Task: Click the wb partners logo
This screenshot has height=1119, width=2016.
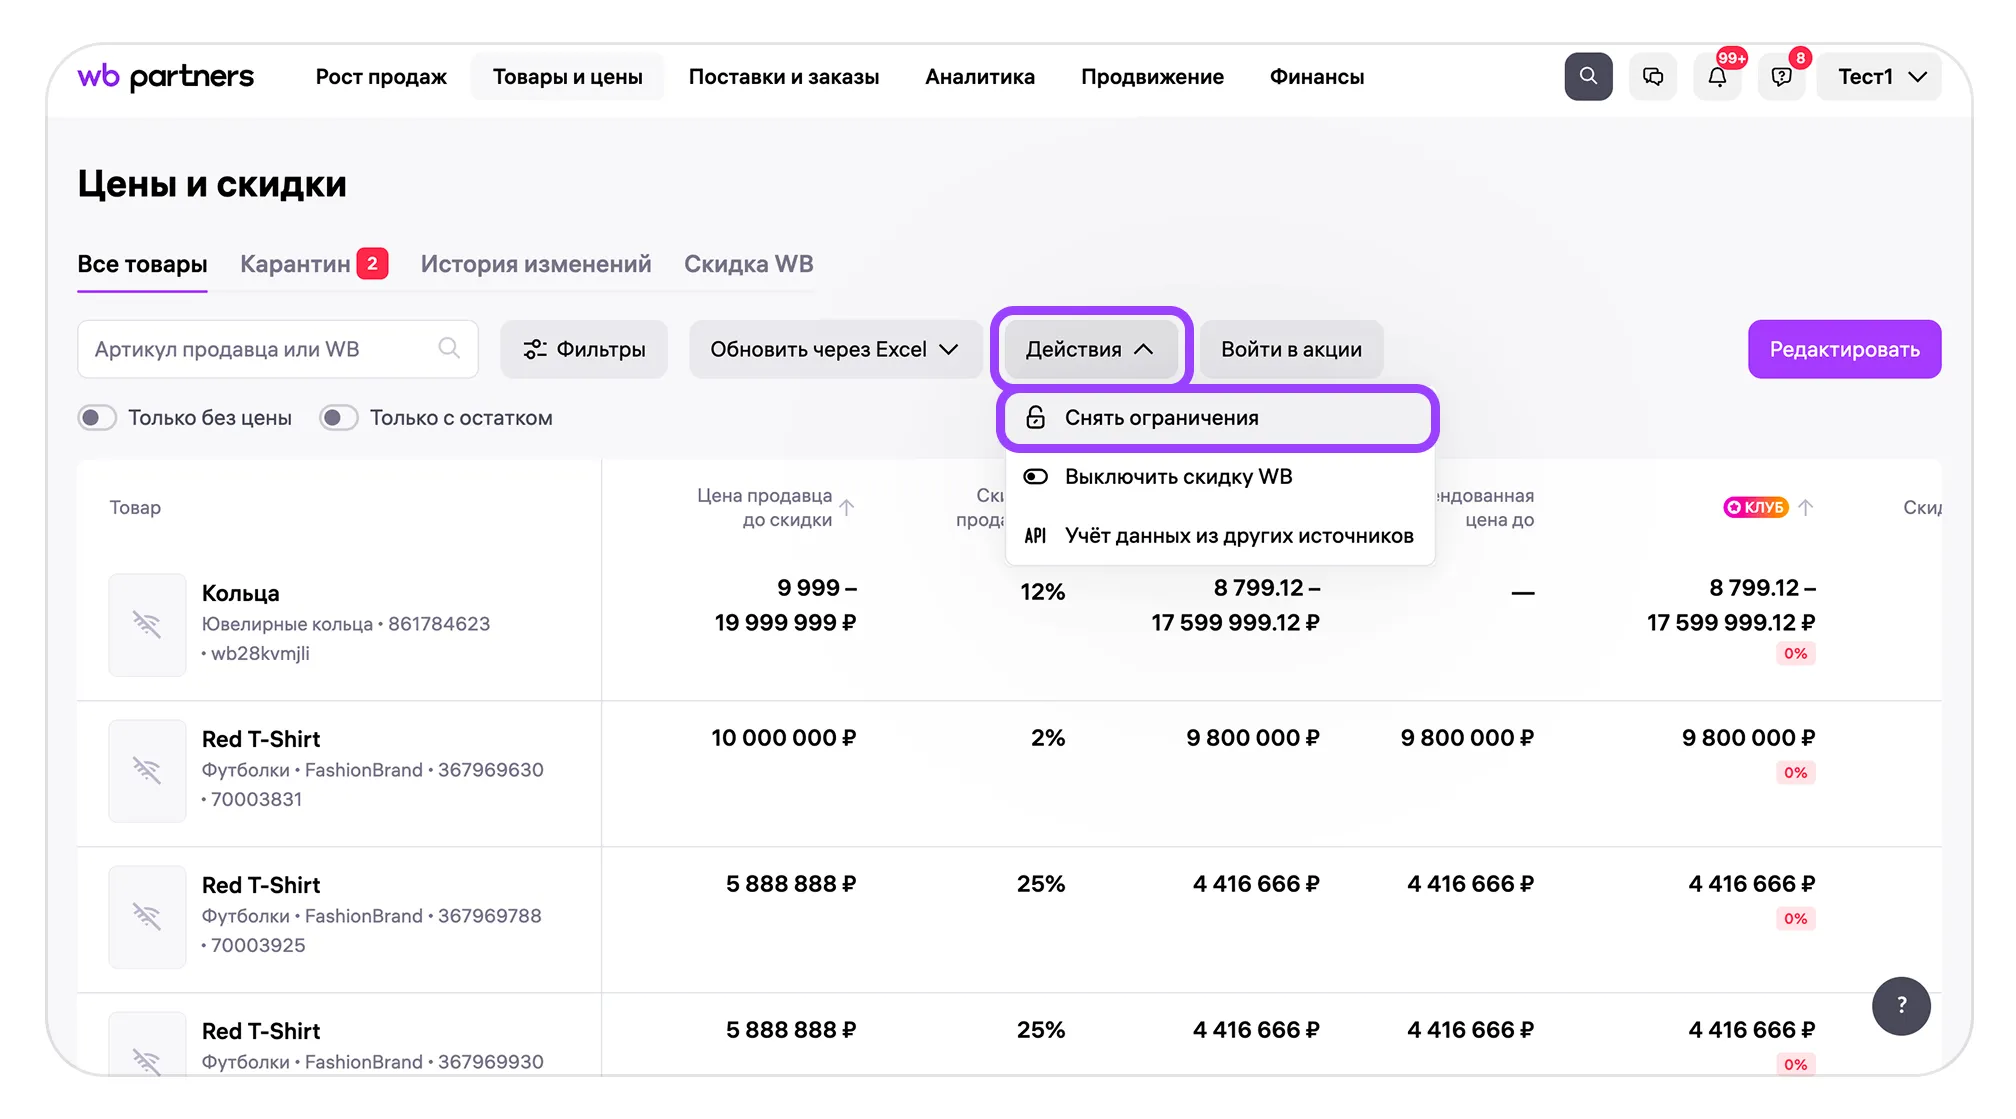Action: click(x=166, y=77)
